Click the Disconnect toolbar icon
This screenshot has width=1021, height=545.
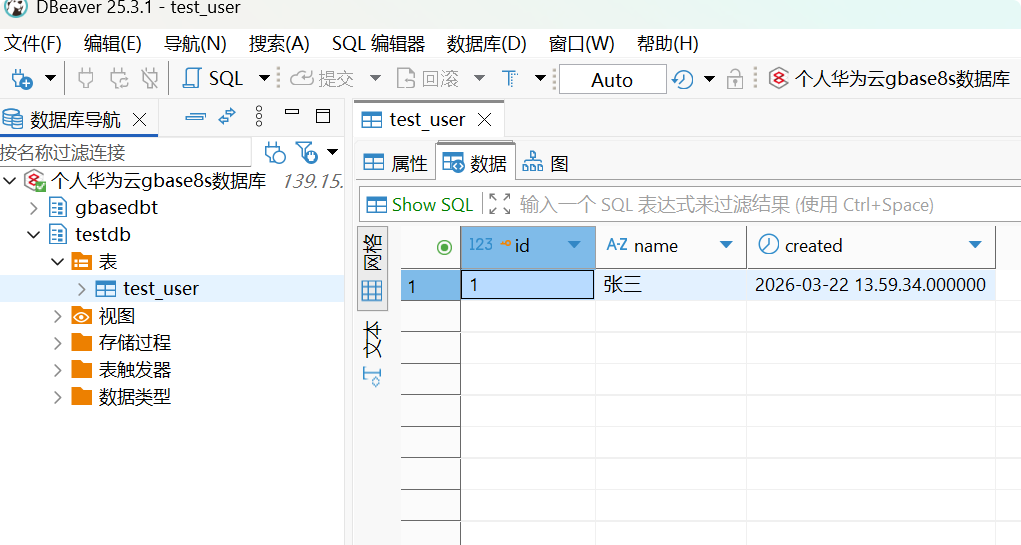(150, 79)
